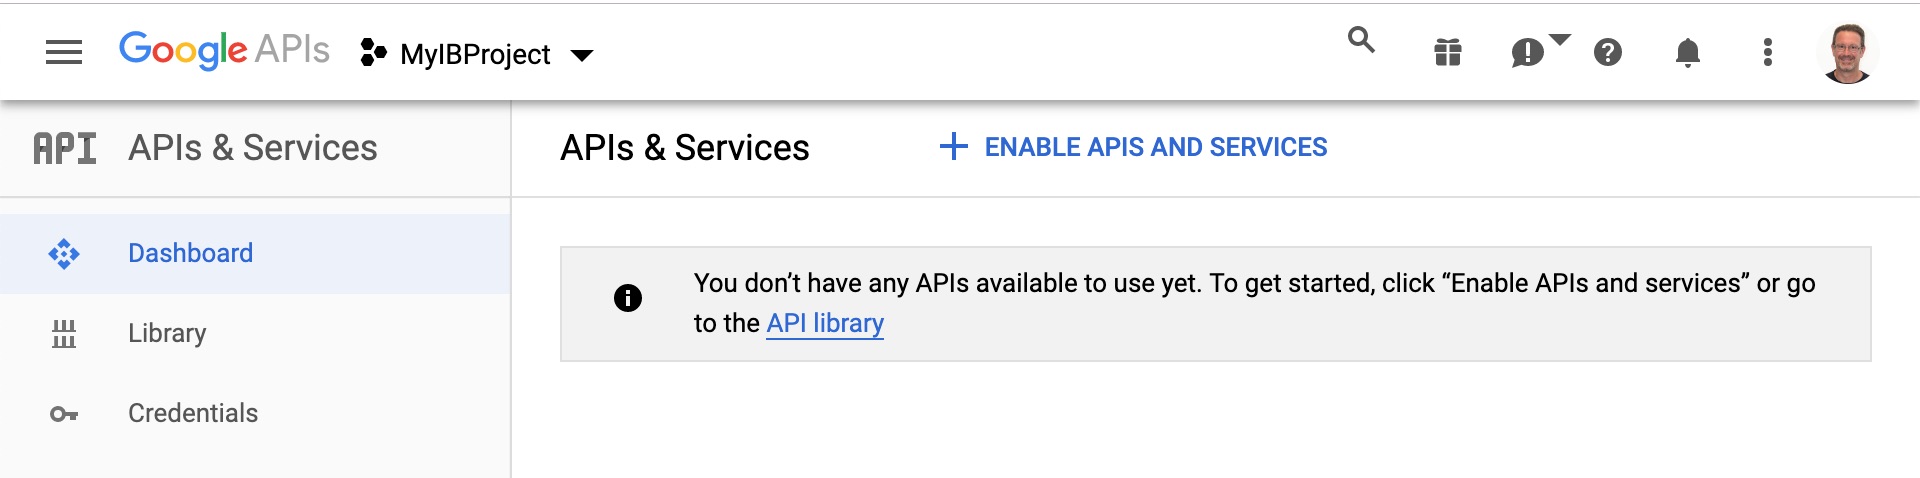The width and height of the screenshot is (1920, 478).
Task: Open the gift box free trial icon
Action: click(1447, 52)
